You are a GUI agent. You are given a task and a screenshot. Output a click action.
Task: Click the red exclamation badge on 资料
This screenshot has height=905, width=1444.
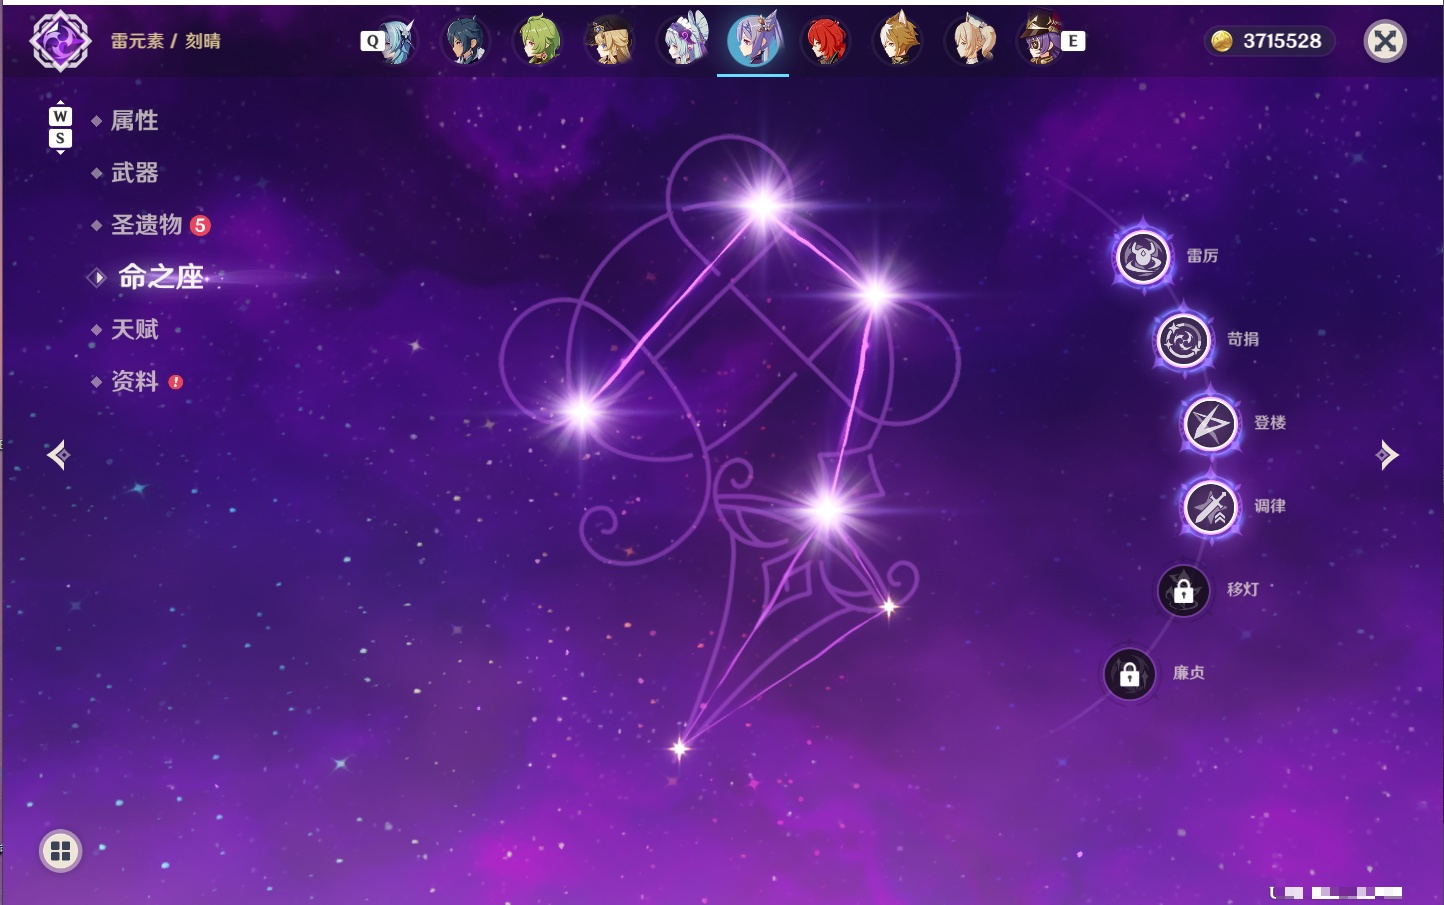(176, 382)
